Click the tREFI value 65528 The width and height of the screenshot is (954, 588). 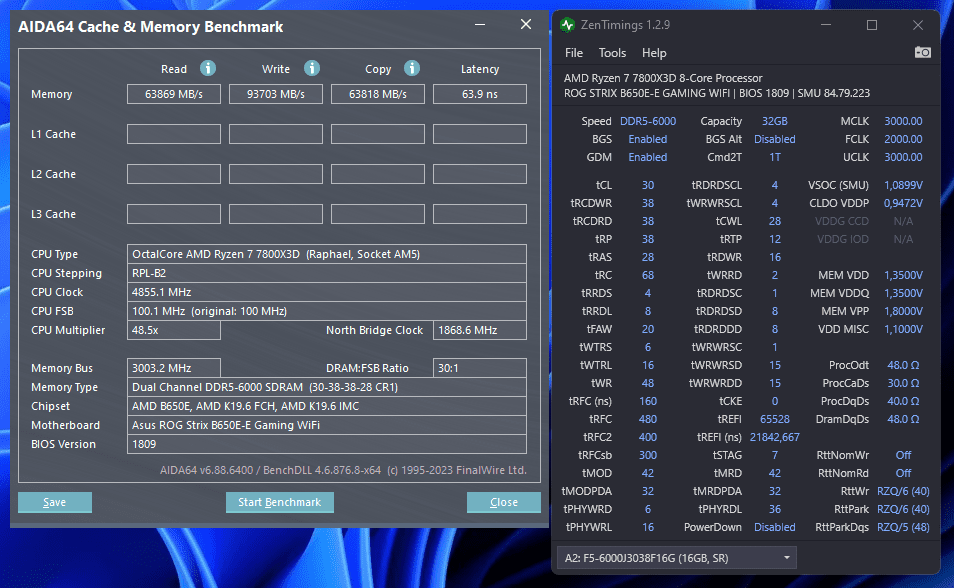[x=775, y=419]
